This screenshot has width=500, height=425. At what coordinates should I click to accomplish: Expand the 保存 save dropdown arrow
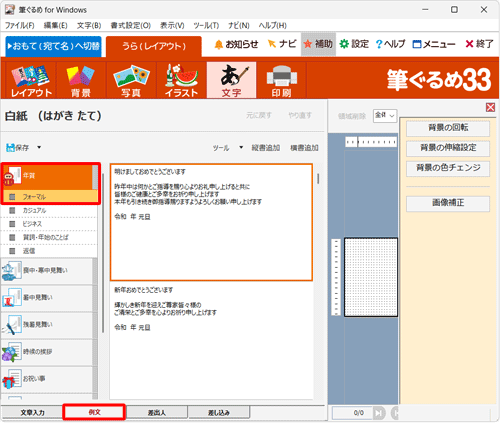39,147
